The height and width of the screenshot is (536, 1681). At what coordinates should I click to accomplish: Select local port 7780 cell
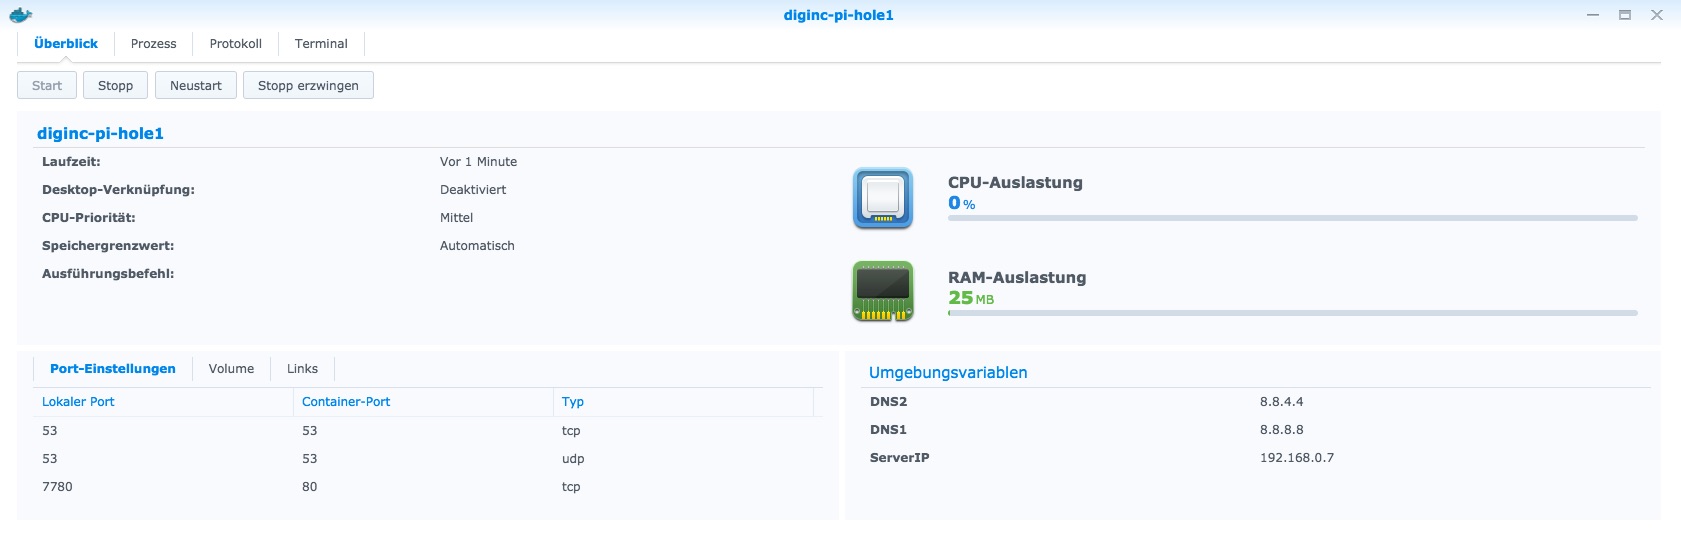(x=57, y=487)
